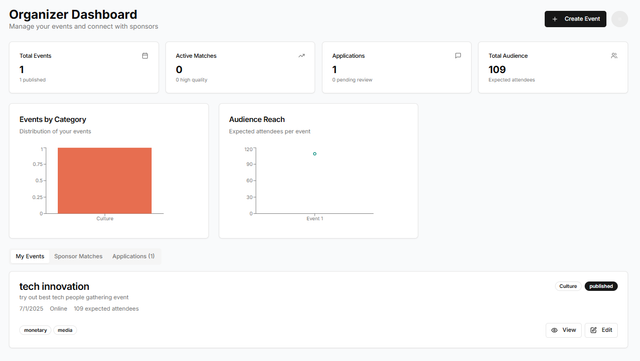Click the Edit button for tech innovation
Screen dimensions: 640x361
[601, 330]
